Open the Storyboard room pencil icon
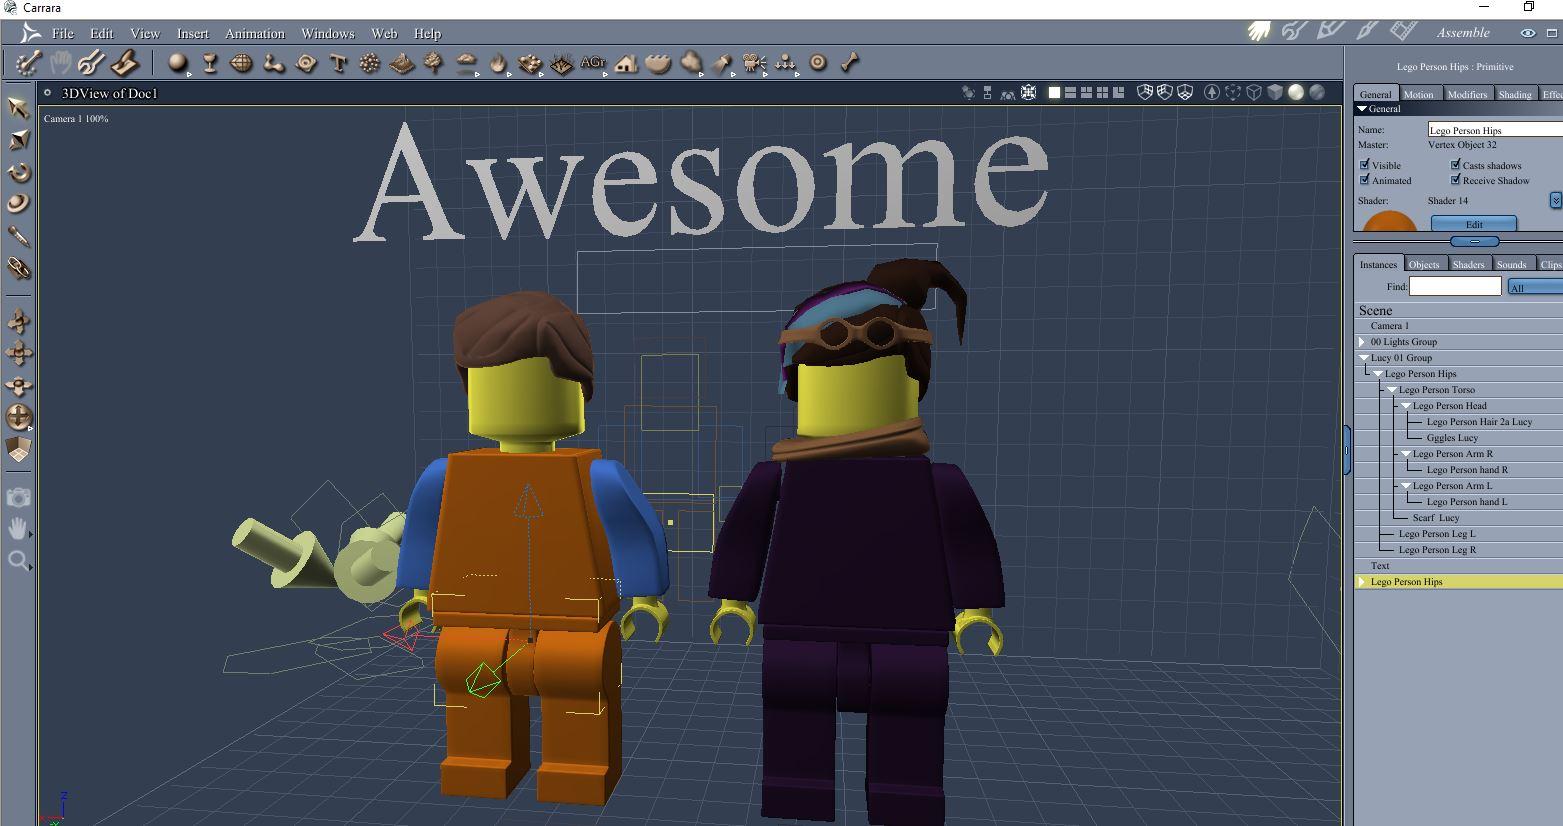Screen dimensions: 1563x826 point(1331,32)
